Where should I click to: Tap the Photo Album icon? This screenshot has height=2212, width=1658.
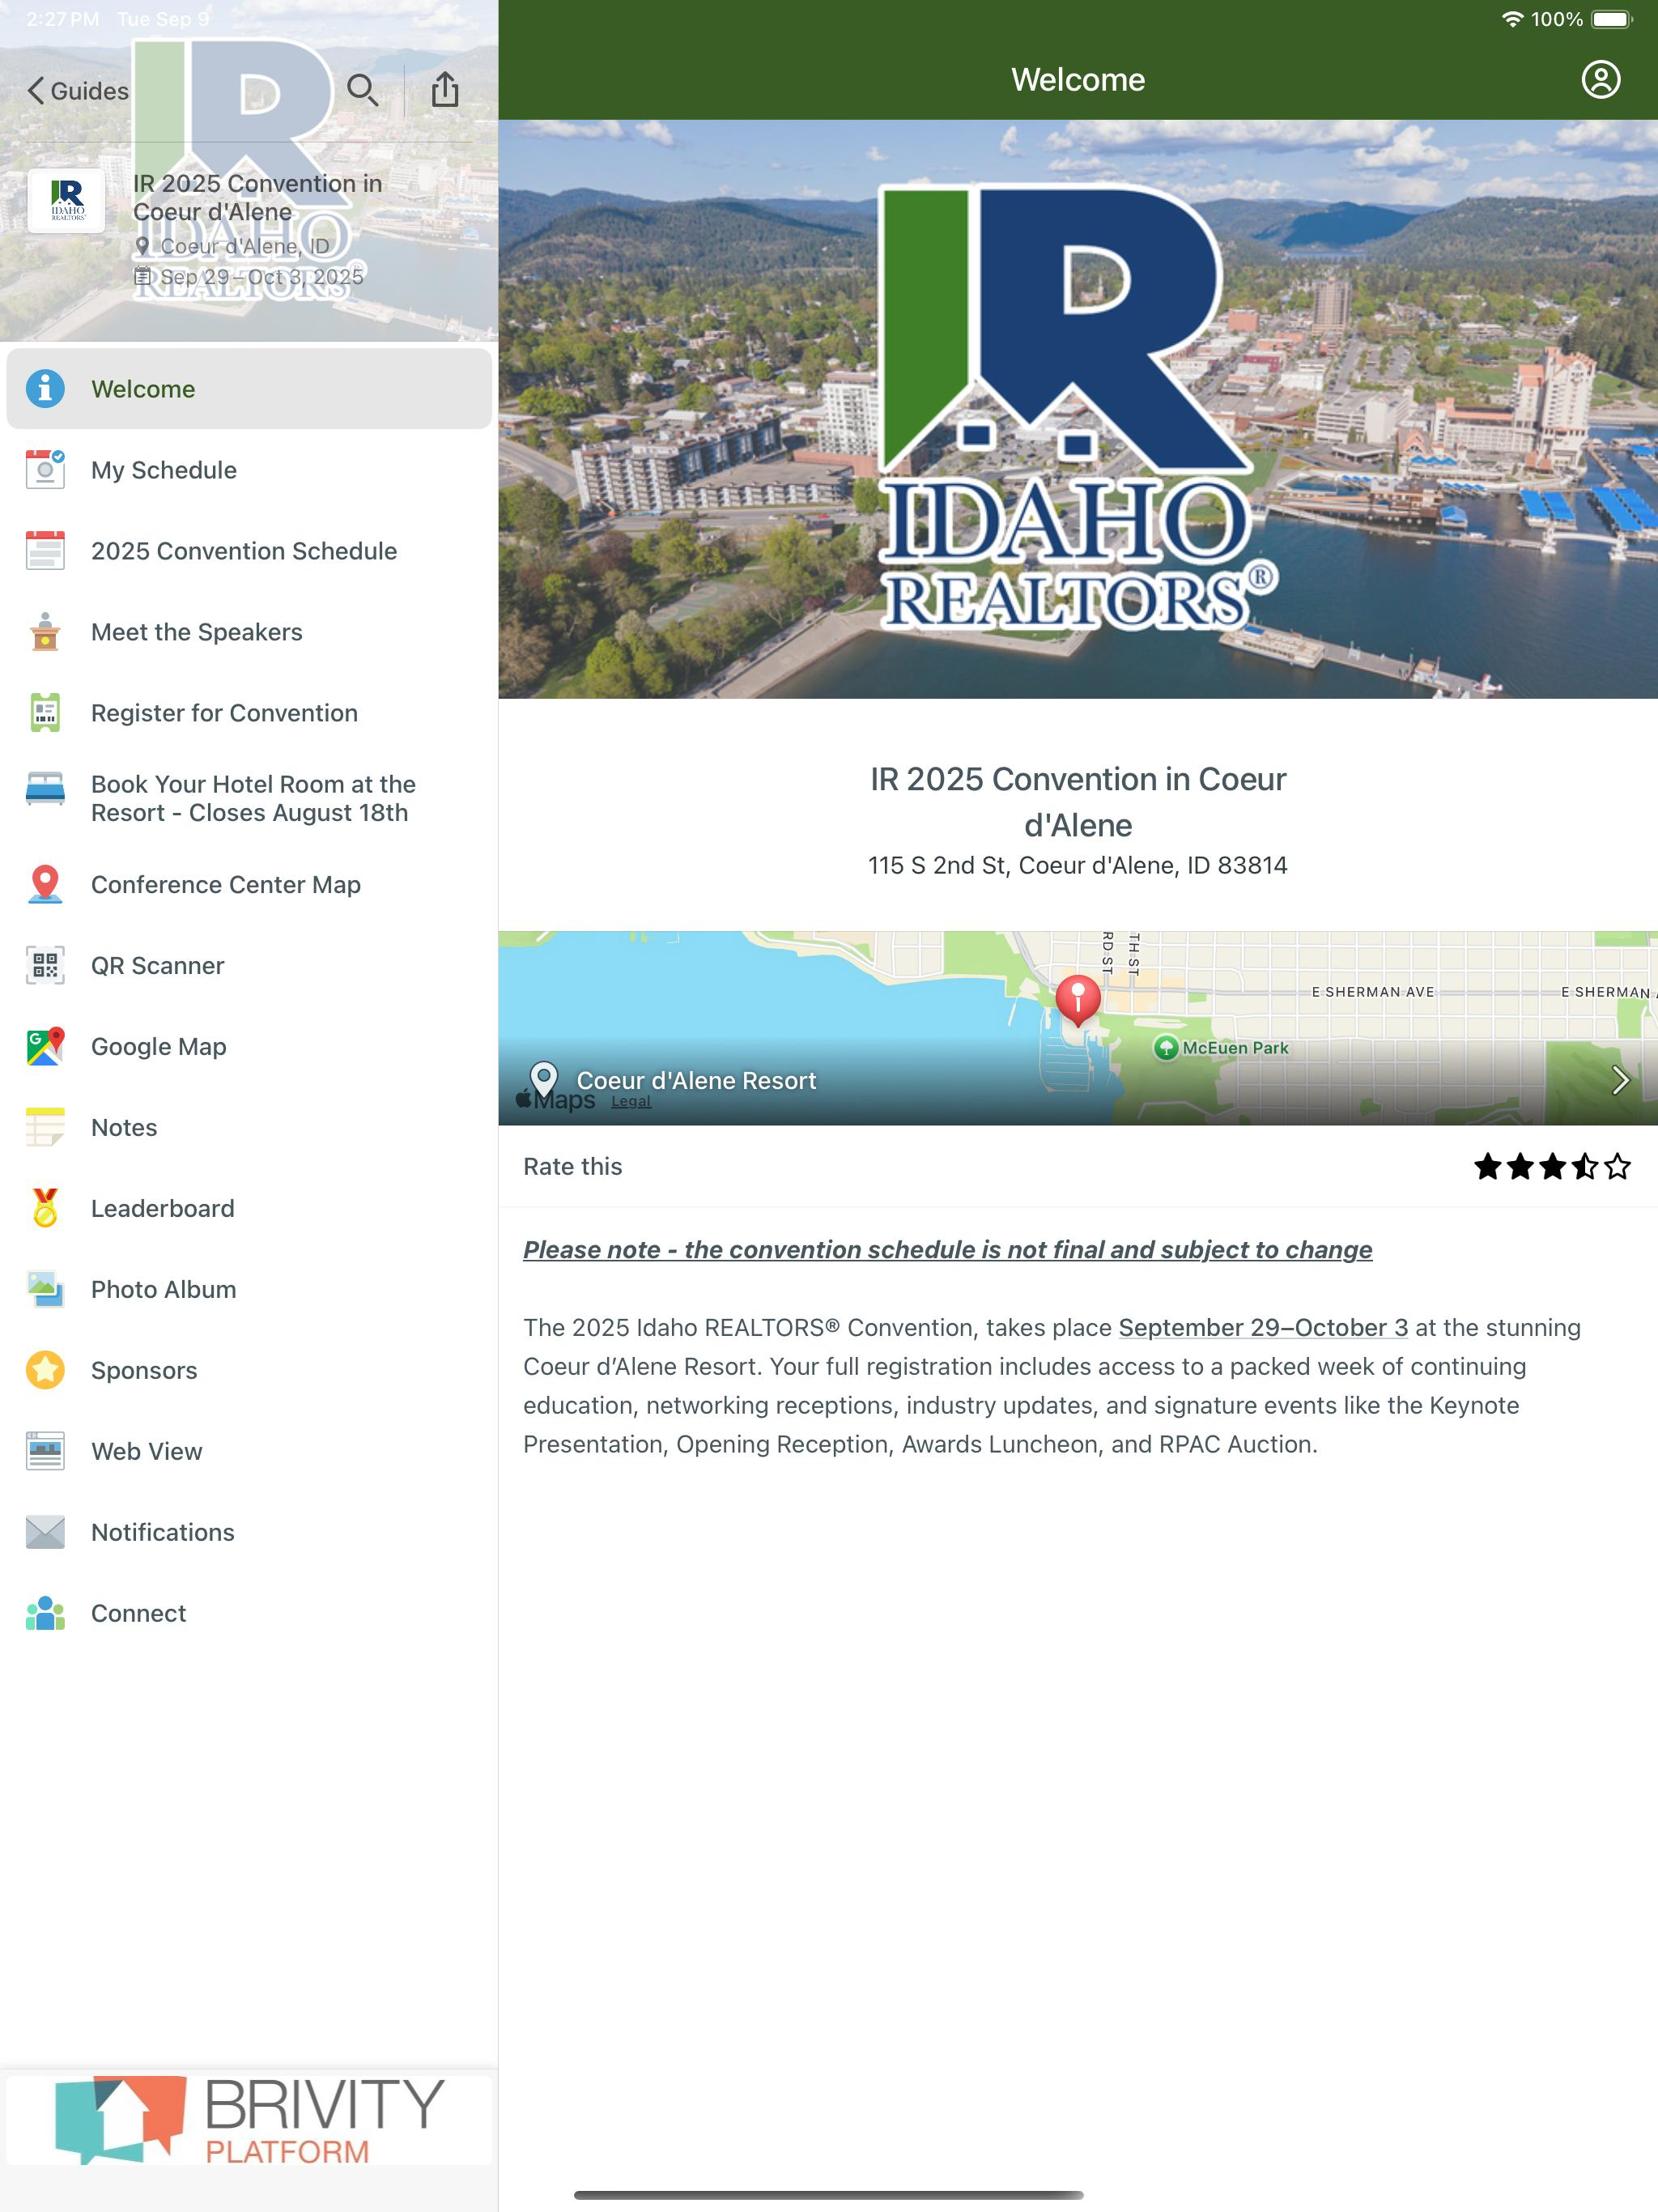click(x=45, y=1289)
